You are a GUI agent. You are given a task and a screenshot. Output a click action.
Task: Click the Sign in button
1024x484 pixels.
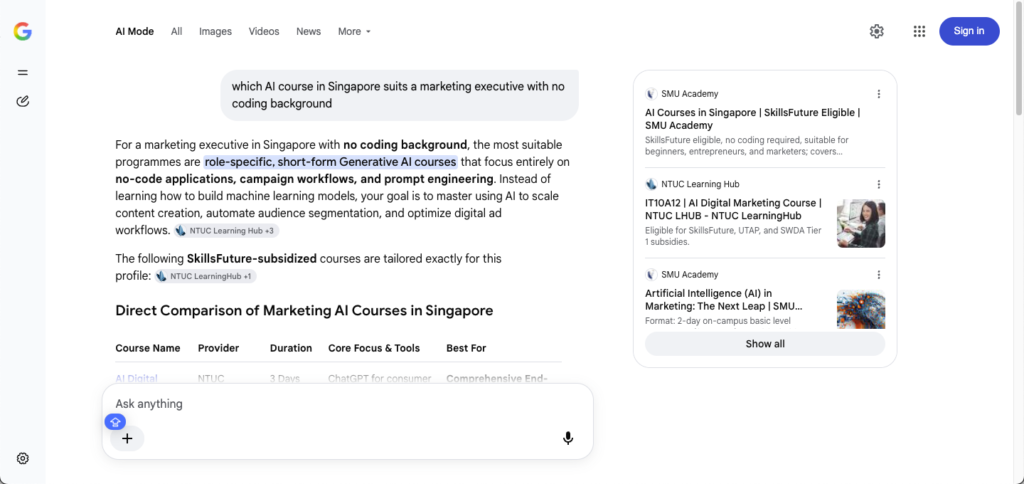[969, 31]
